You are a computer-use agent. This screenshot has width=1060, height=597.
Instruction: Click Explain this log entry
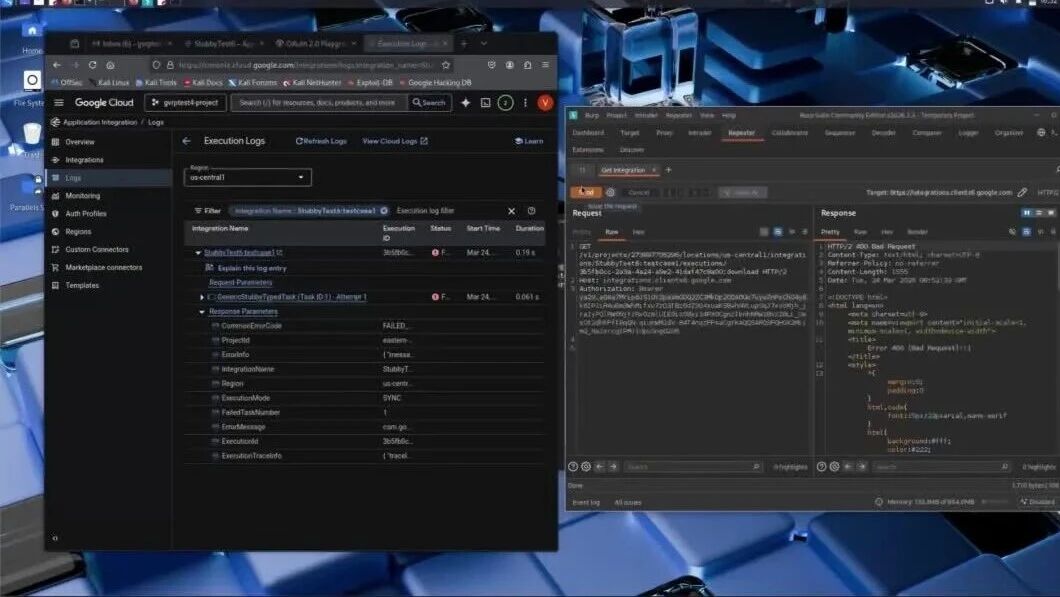(x=246, y=268)
